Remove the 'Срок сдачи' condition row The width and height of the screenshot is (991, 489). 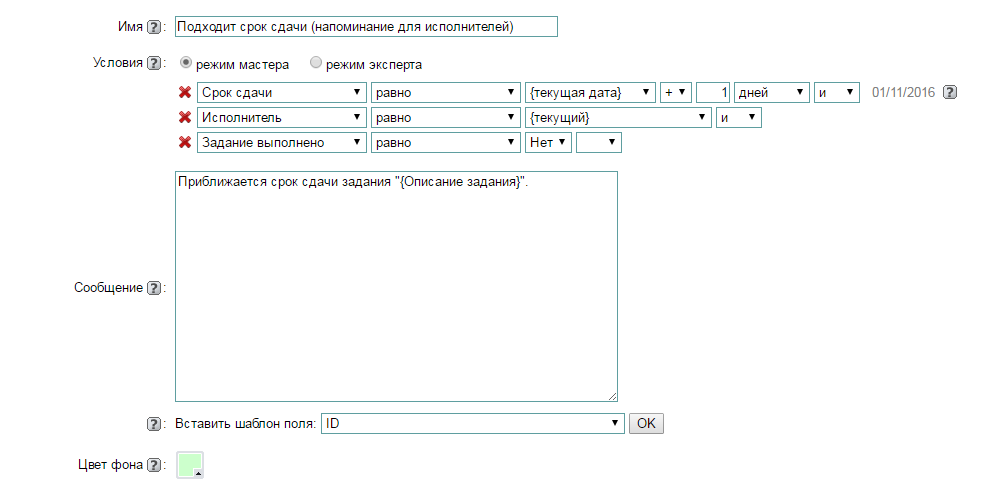pos(184,93)
